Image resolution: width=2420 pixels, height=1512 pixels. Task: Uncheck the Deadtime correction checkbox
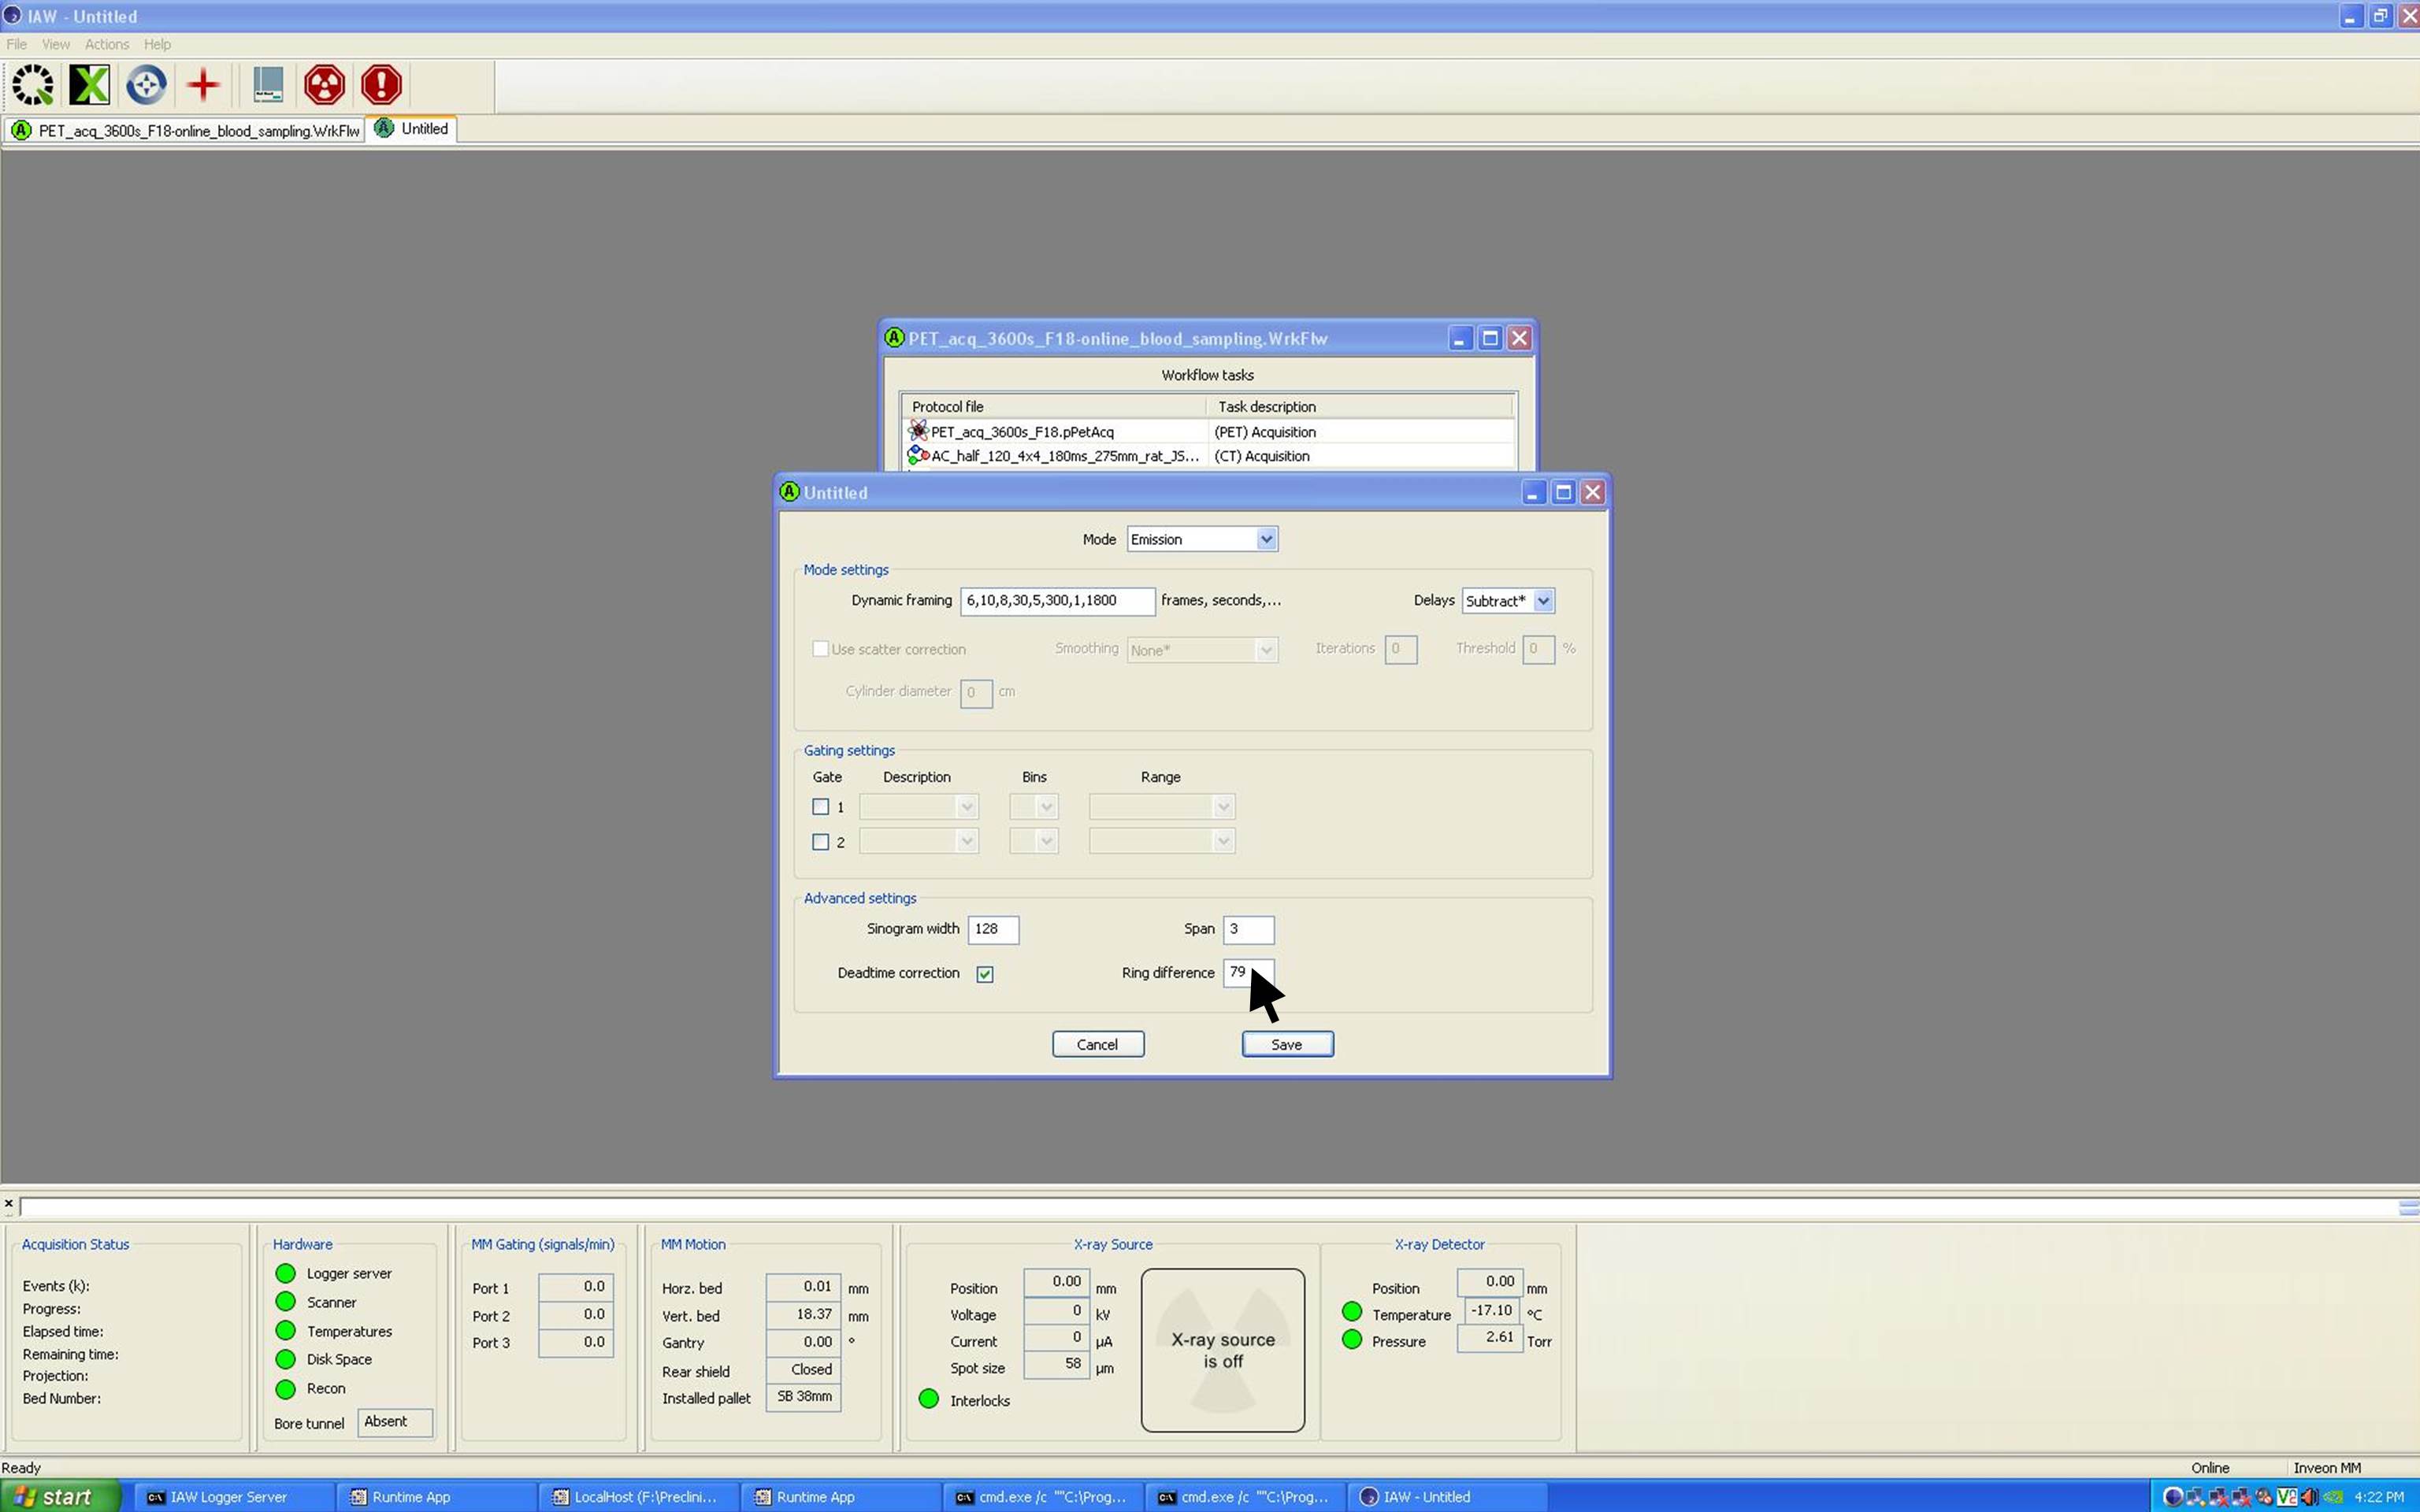985,974
